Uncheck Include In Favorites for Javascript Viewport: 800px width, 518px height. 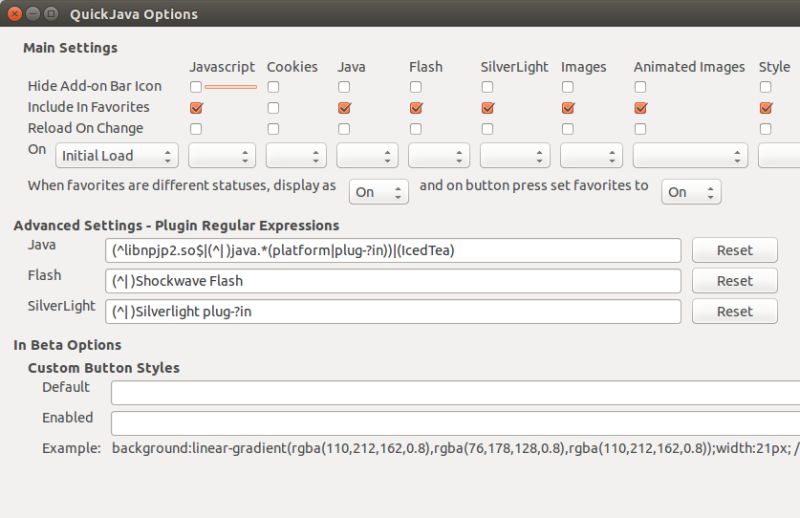(196, 108)
